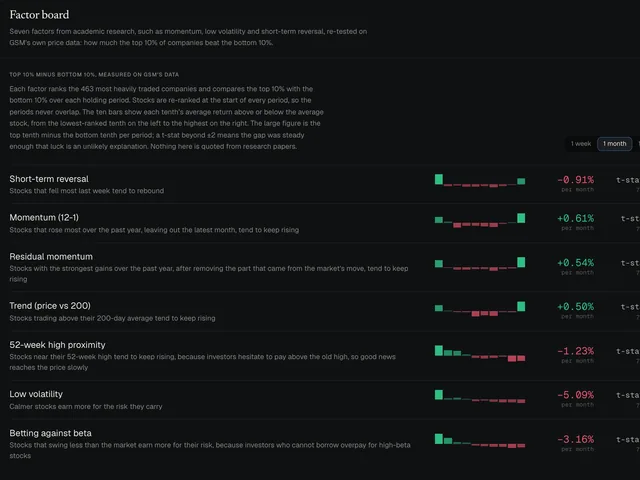This screenshot has height=480, width=640.
Task: Click the Momentum (12-1) decile bar chart
Action: point(480,220)
